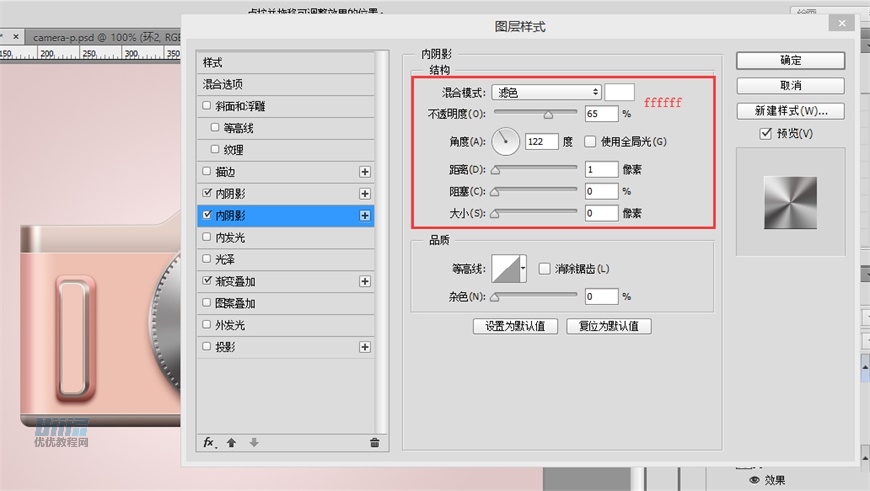This screenshot has height=491, width=870.
Task: Enable 斜面和浮雕 checkbox
Action: click(x=207, y=105)
